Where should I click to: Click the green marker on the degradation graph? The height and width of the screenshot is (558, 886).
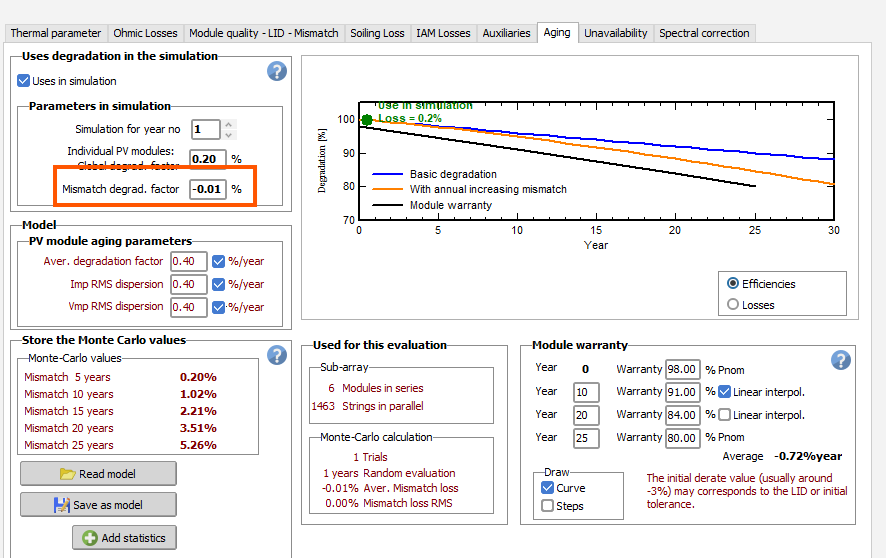pos(366,120)
